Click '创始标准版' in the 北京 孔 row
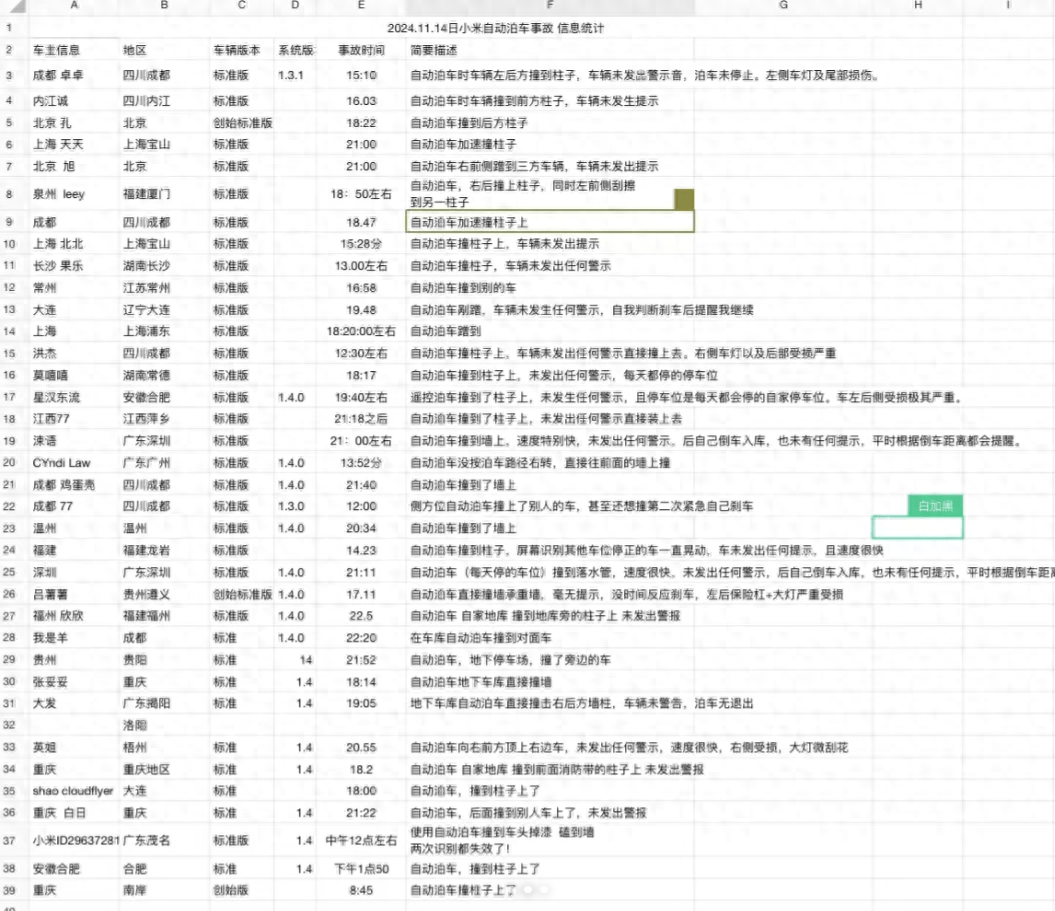 click(243, 123)
